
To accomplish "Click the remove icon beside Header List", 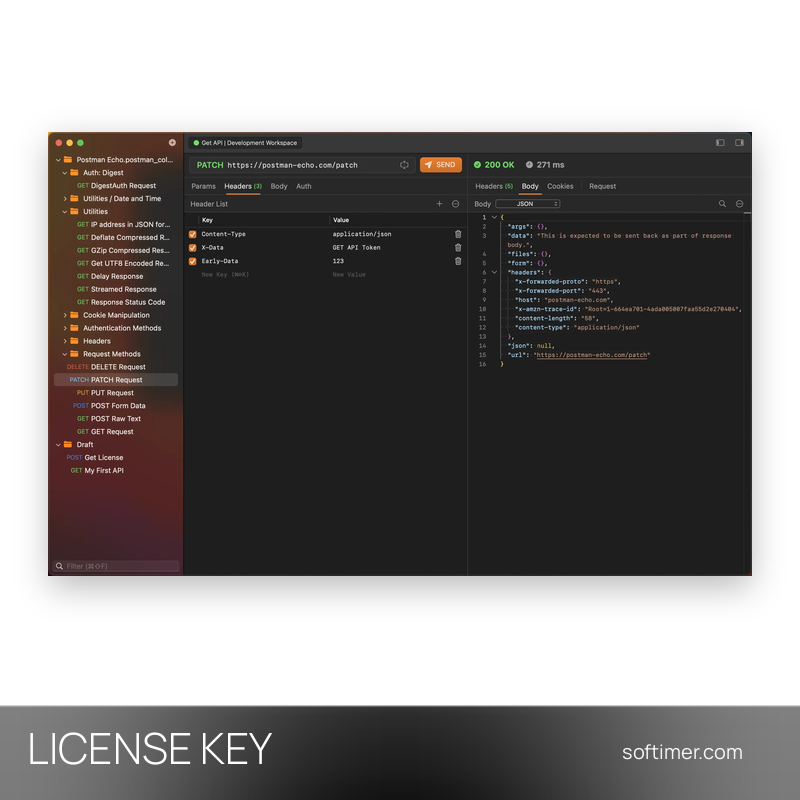I will (x=456, y=204).
